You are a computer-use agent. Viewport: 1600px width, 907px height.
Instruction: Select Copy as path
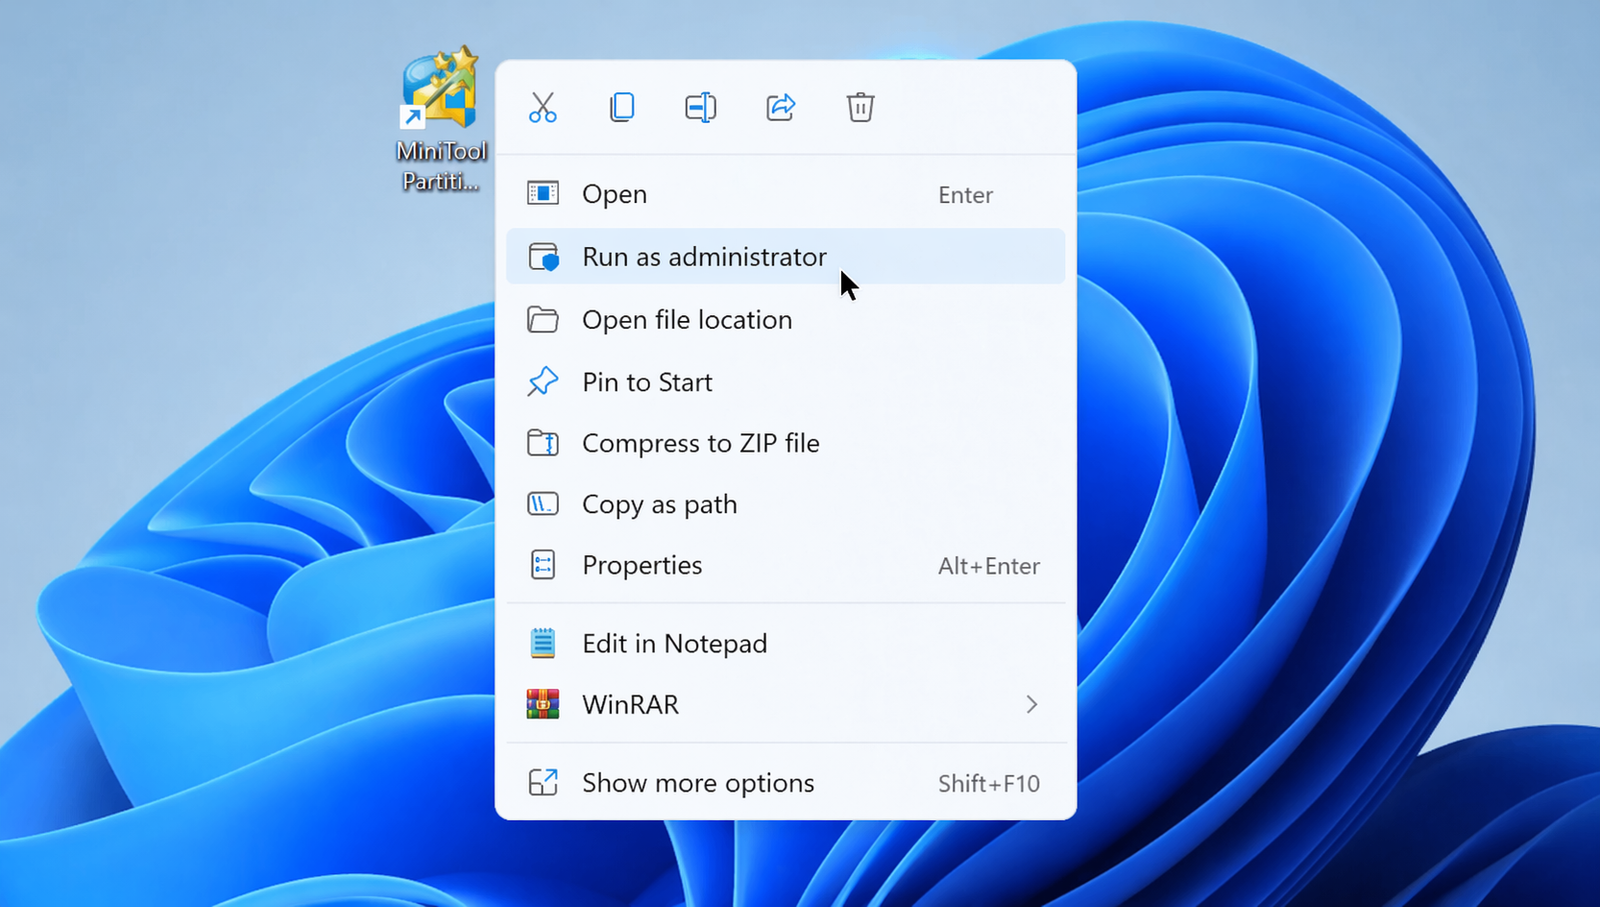coord(785,504)
